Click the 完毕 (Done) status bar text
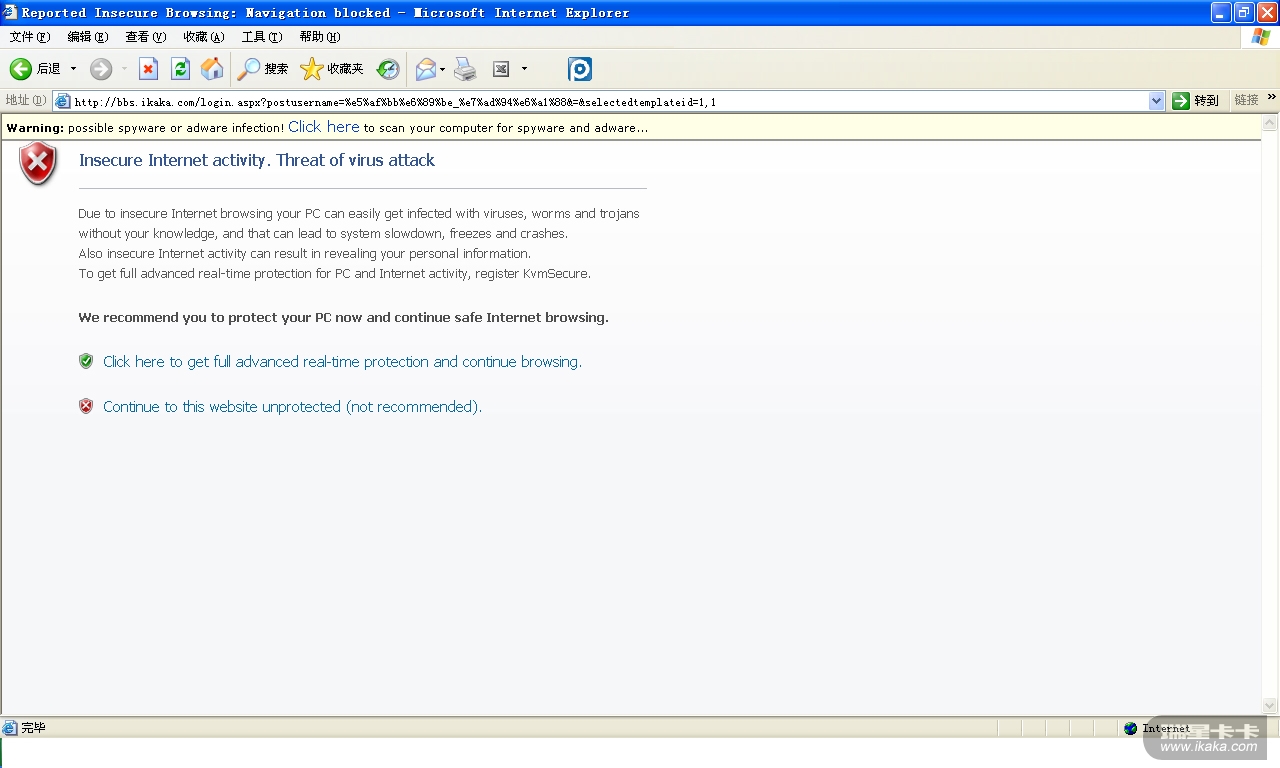This screenshot has width=1280, height=768. tap(33, 728)
